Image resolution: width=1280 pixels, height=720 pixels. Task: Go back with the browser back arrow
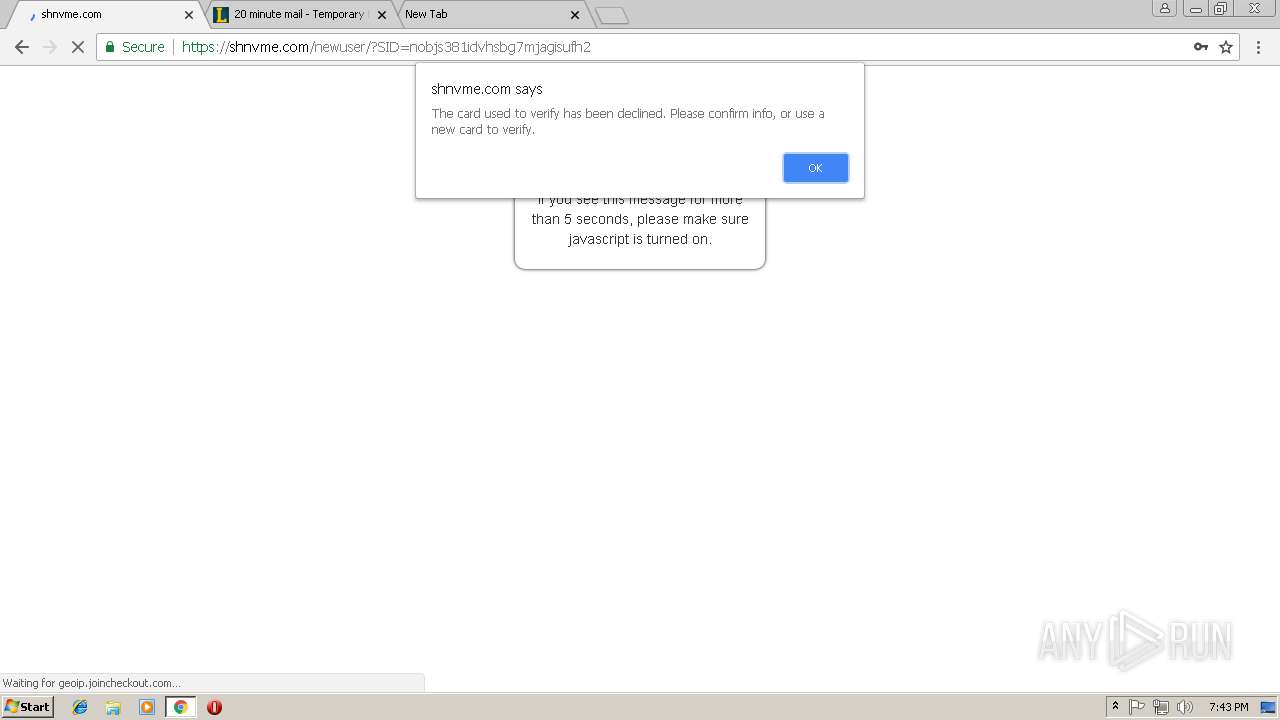tap(22, 47)
